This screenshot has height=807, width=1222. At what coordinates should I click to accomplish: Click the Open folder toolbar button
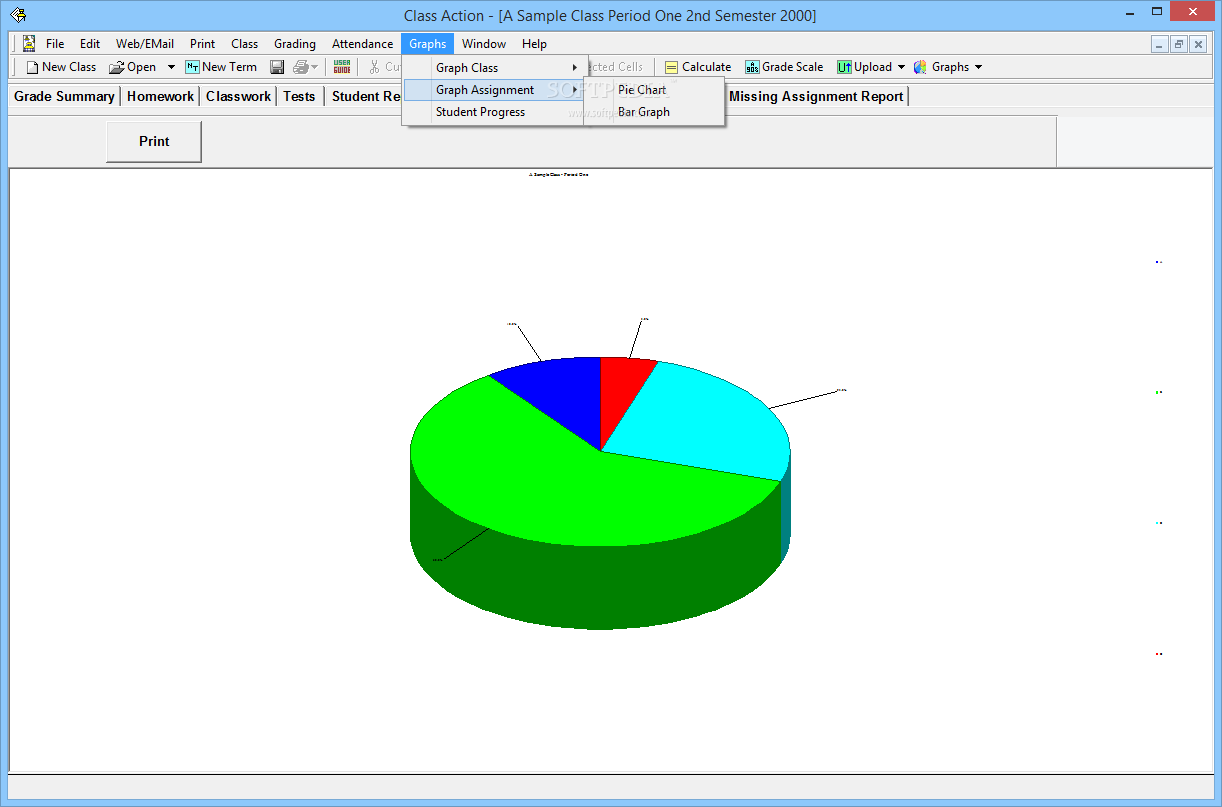132,67
